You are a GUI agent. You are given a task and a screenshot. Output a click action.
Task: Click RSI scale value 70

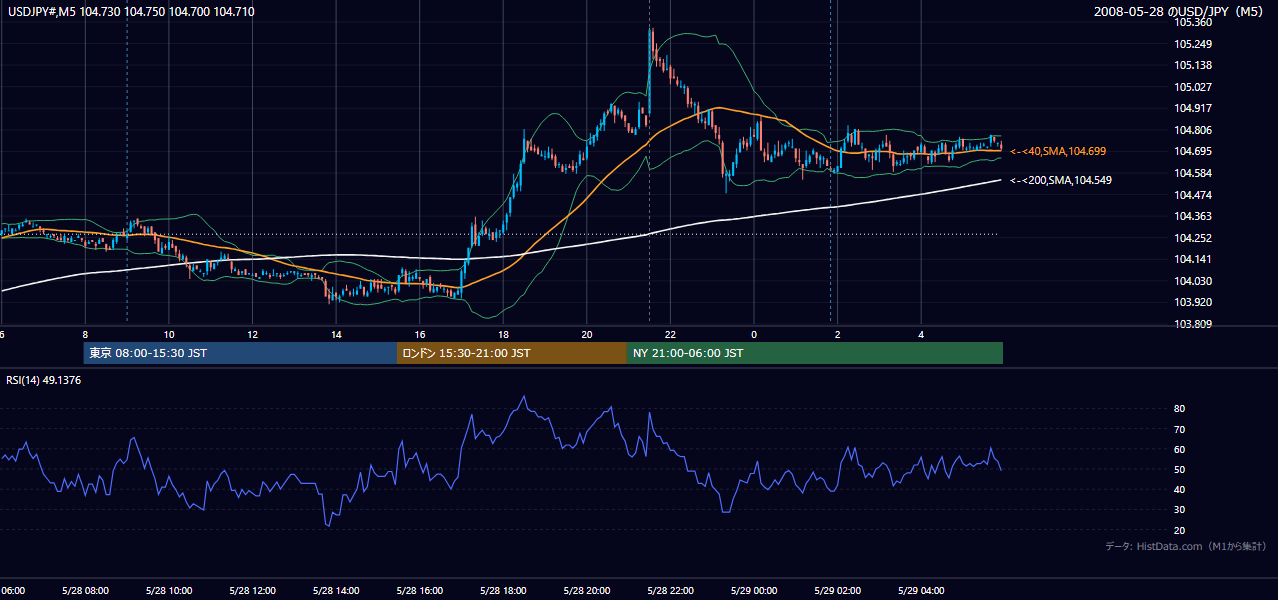[1180, 429]
